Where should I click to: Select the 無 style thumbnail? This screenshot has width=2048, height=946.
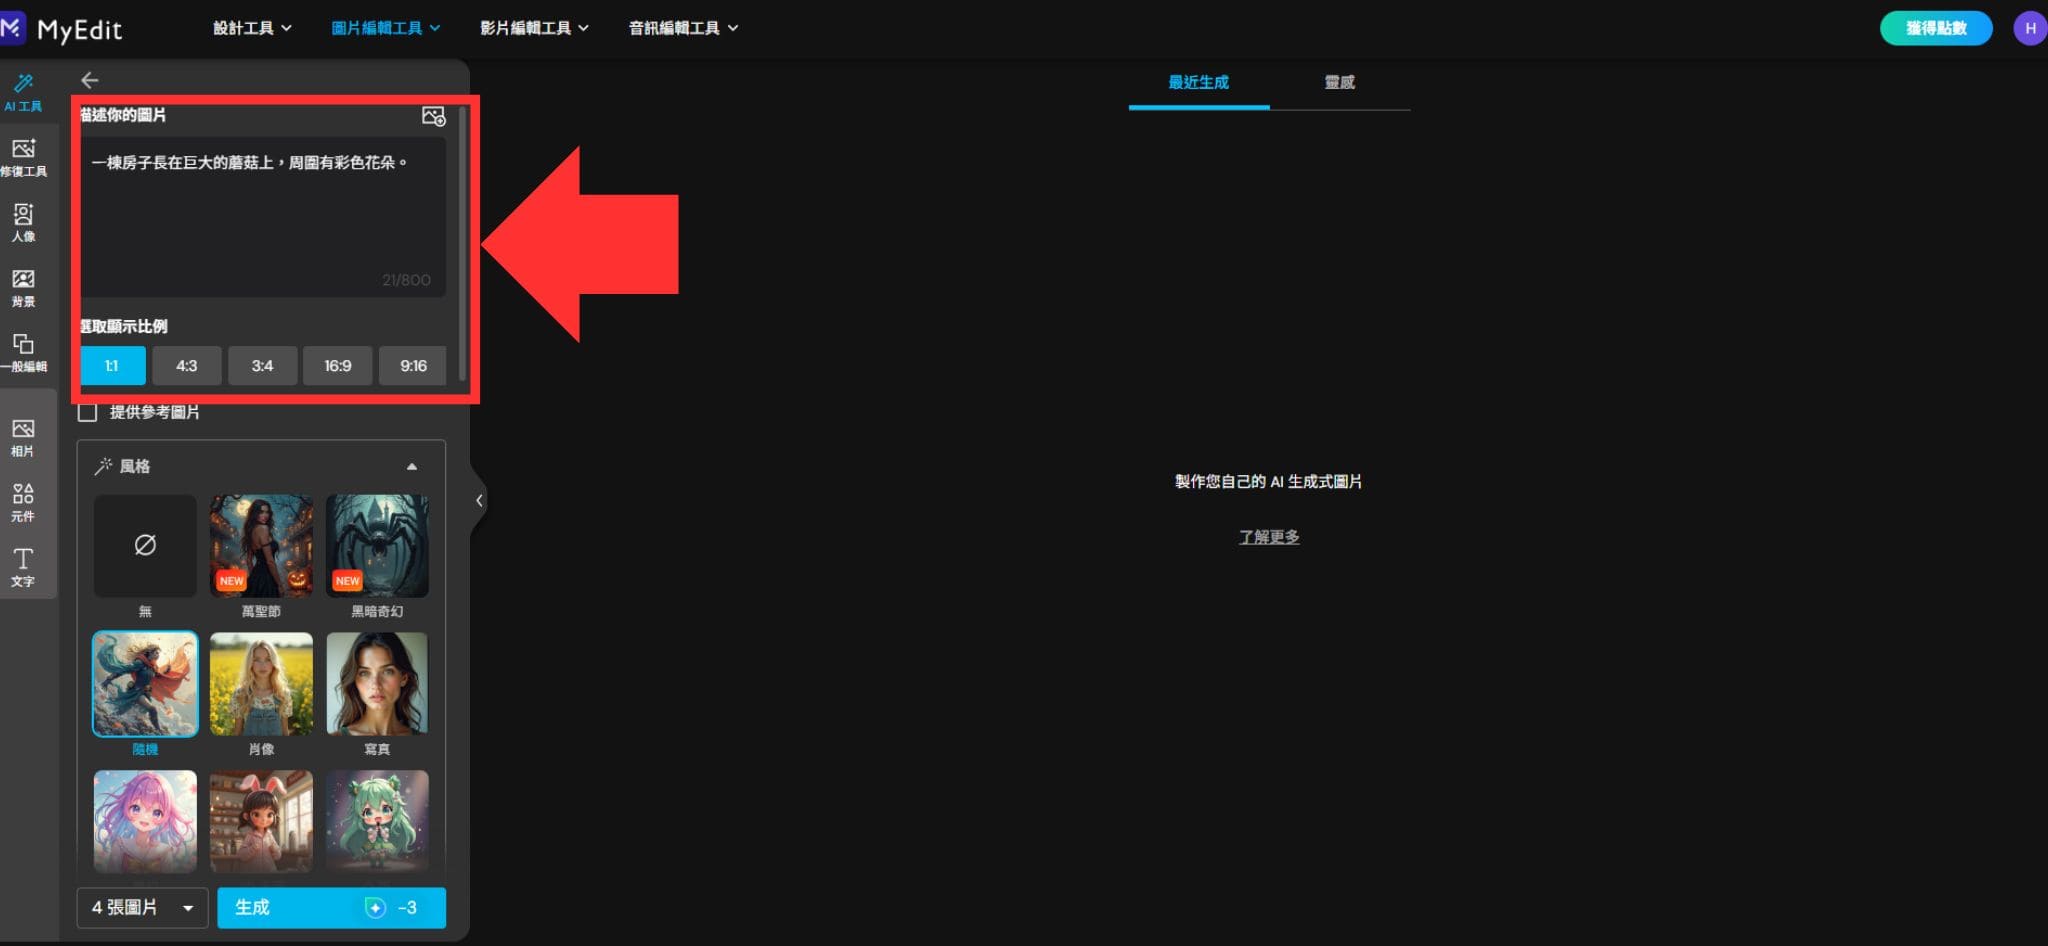(145, 546)
